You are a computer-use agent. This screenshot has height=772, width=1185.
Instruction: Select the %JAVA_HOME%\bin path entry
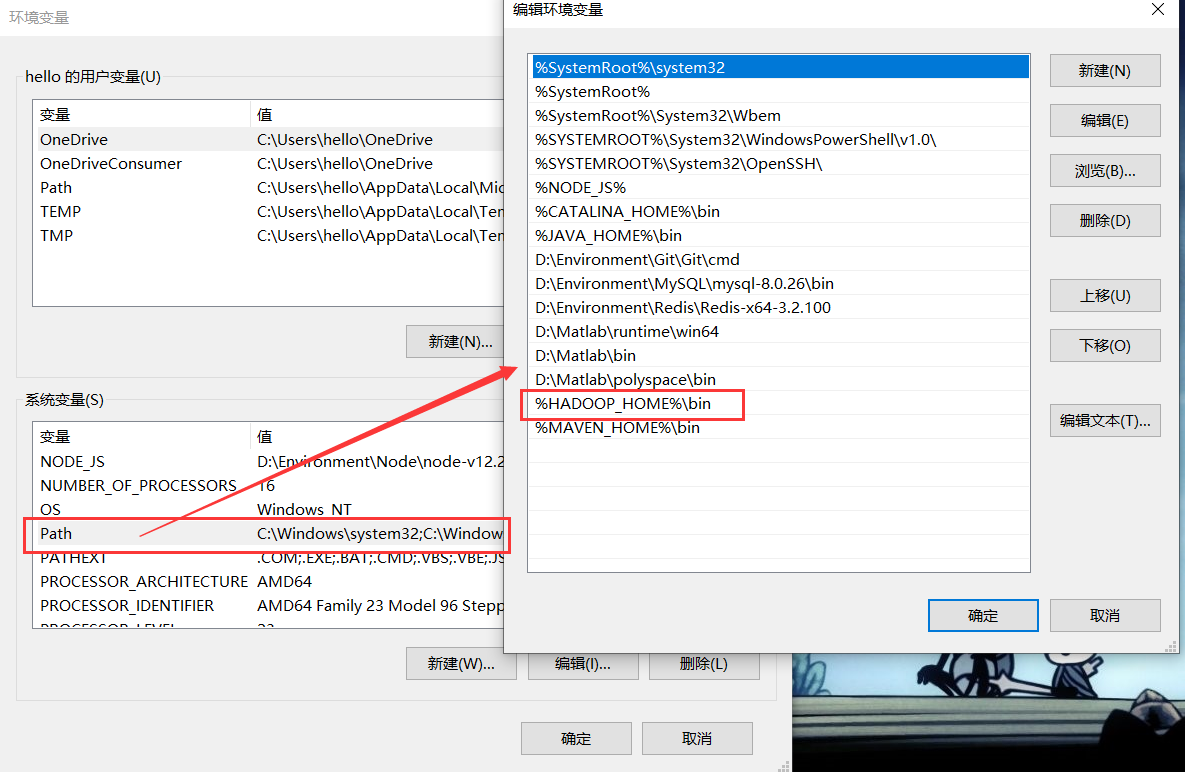[608, 236]
